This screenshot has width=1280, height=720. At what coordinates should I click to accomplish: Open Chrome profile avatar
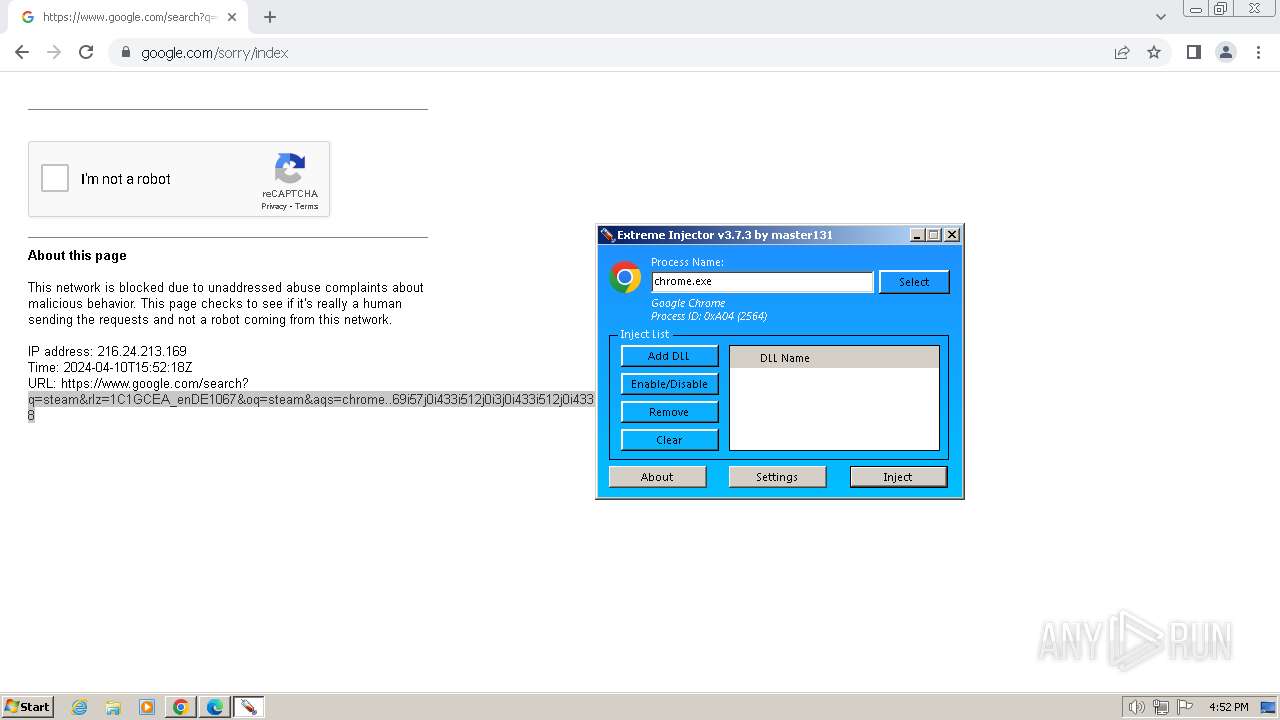coord(1226,52)
